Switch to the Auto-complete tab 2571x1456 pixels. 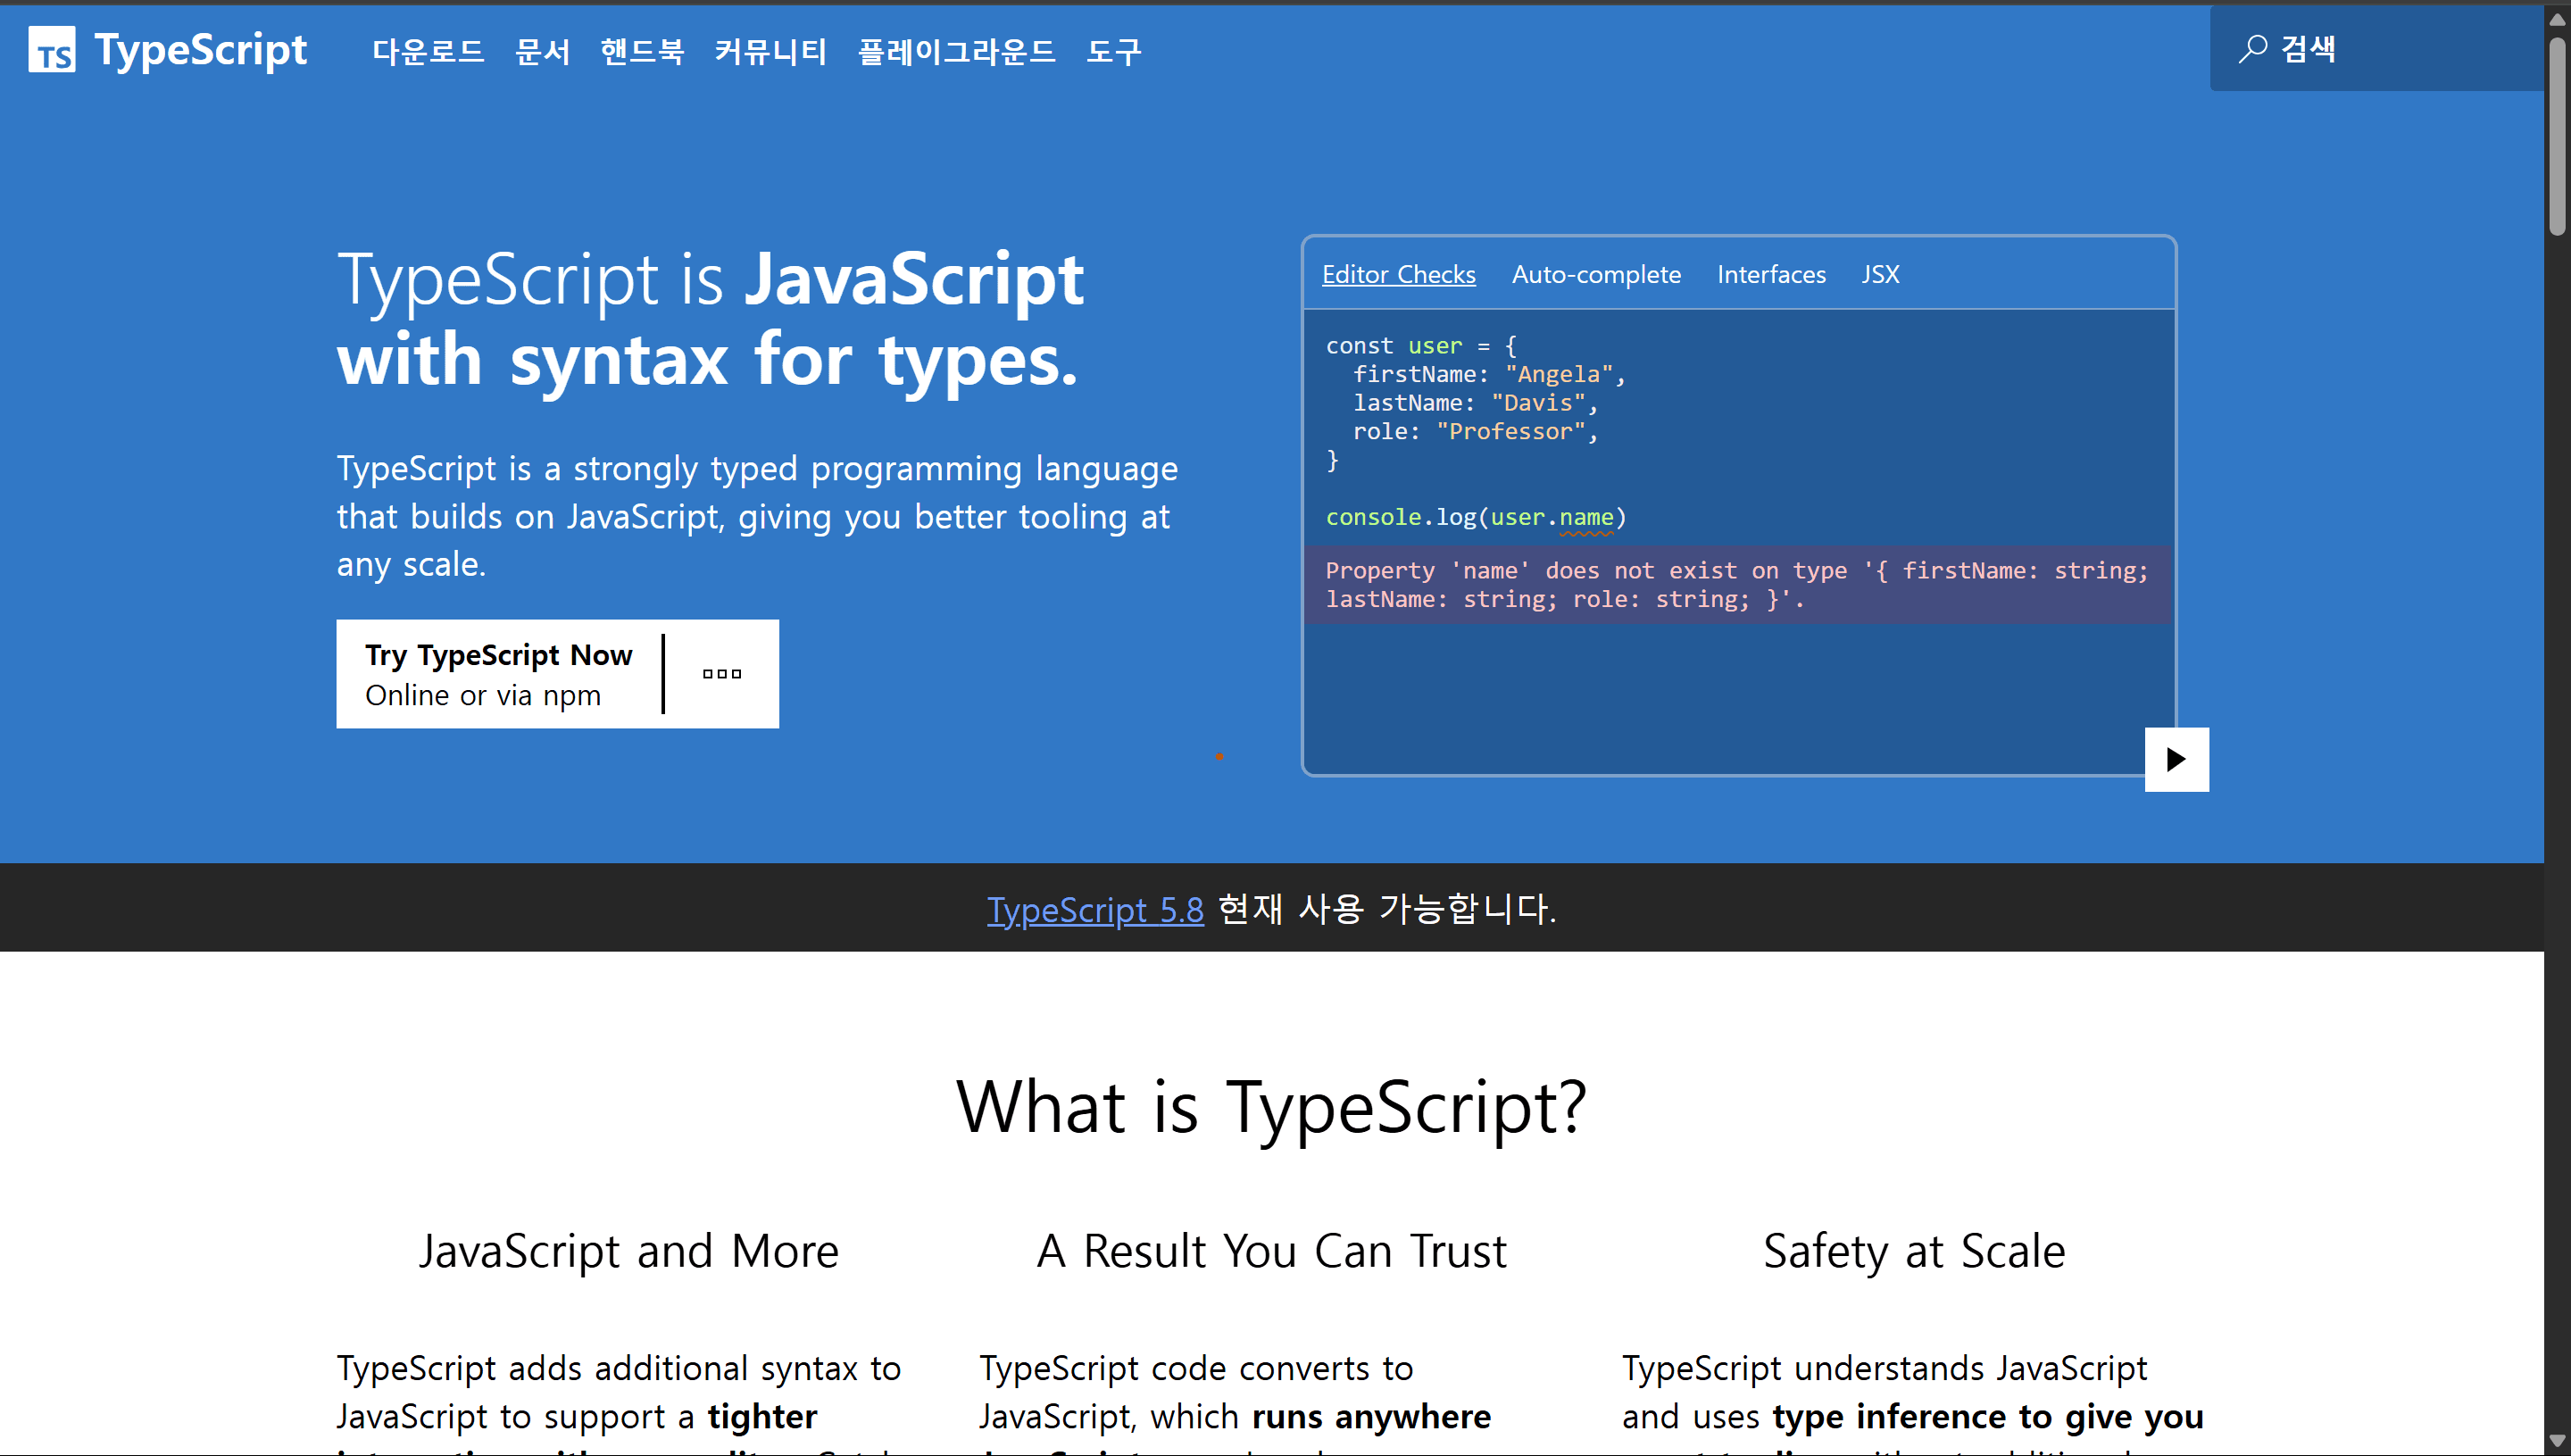tap(1596, 274)
